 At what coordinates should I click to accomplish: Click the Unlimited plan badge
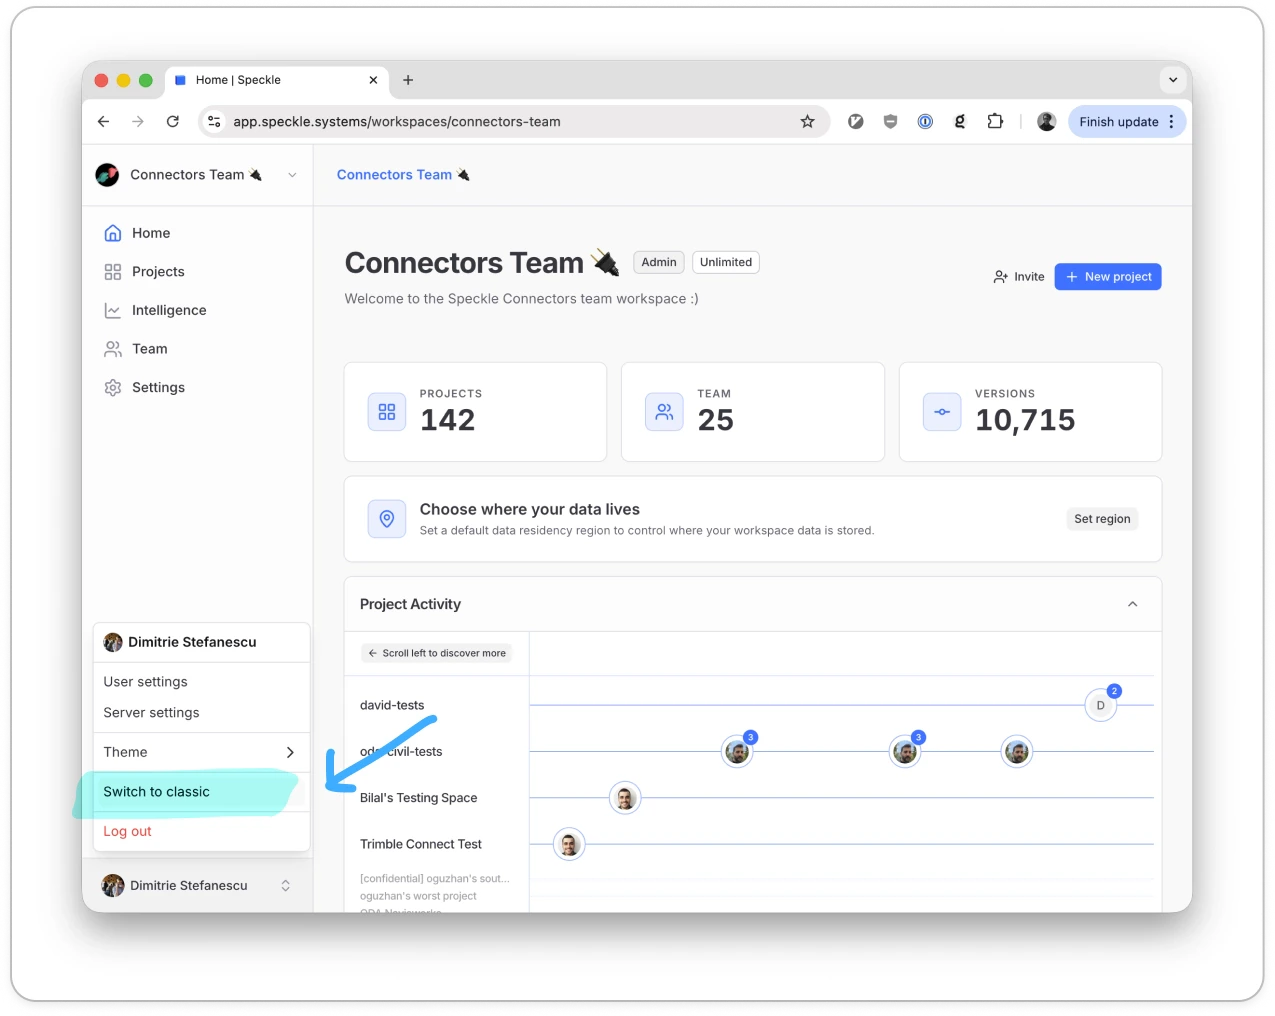click(x=726, y=262)
